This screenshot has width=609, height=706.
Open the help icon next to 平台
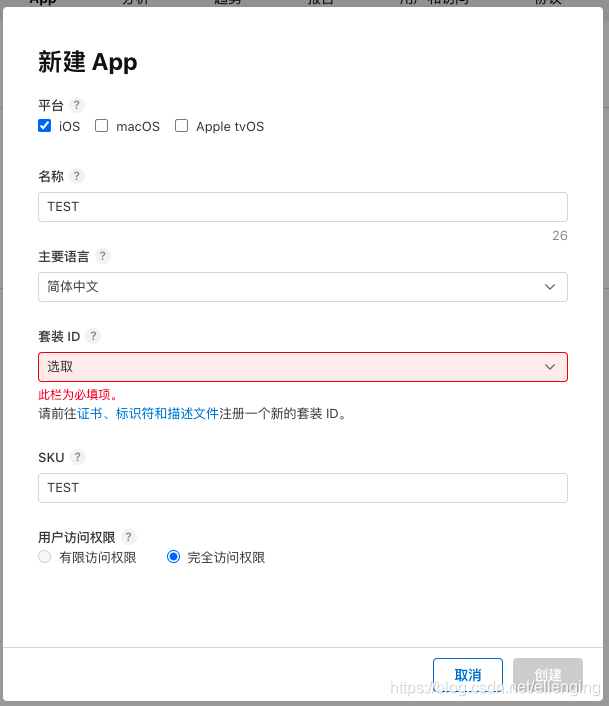(77, 105)
